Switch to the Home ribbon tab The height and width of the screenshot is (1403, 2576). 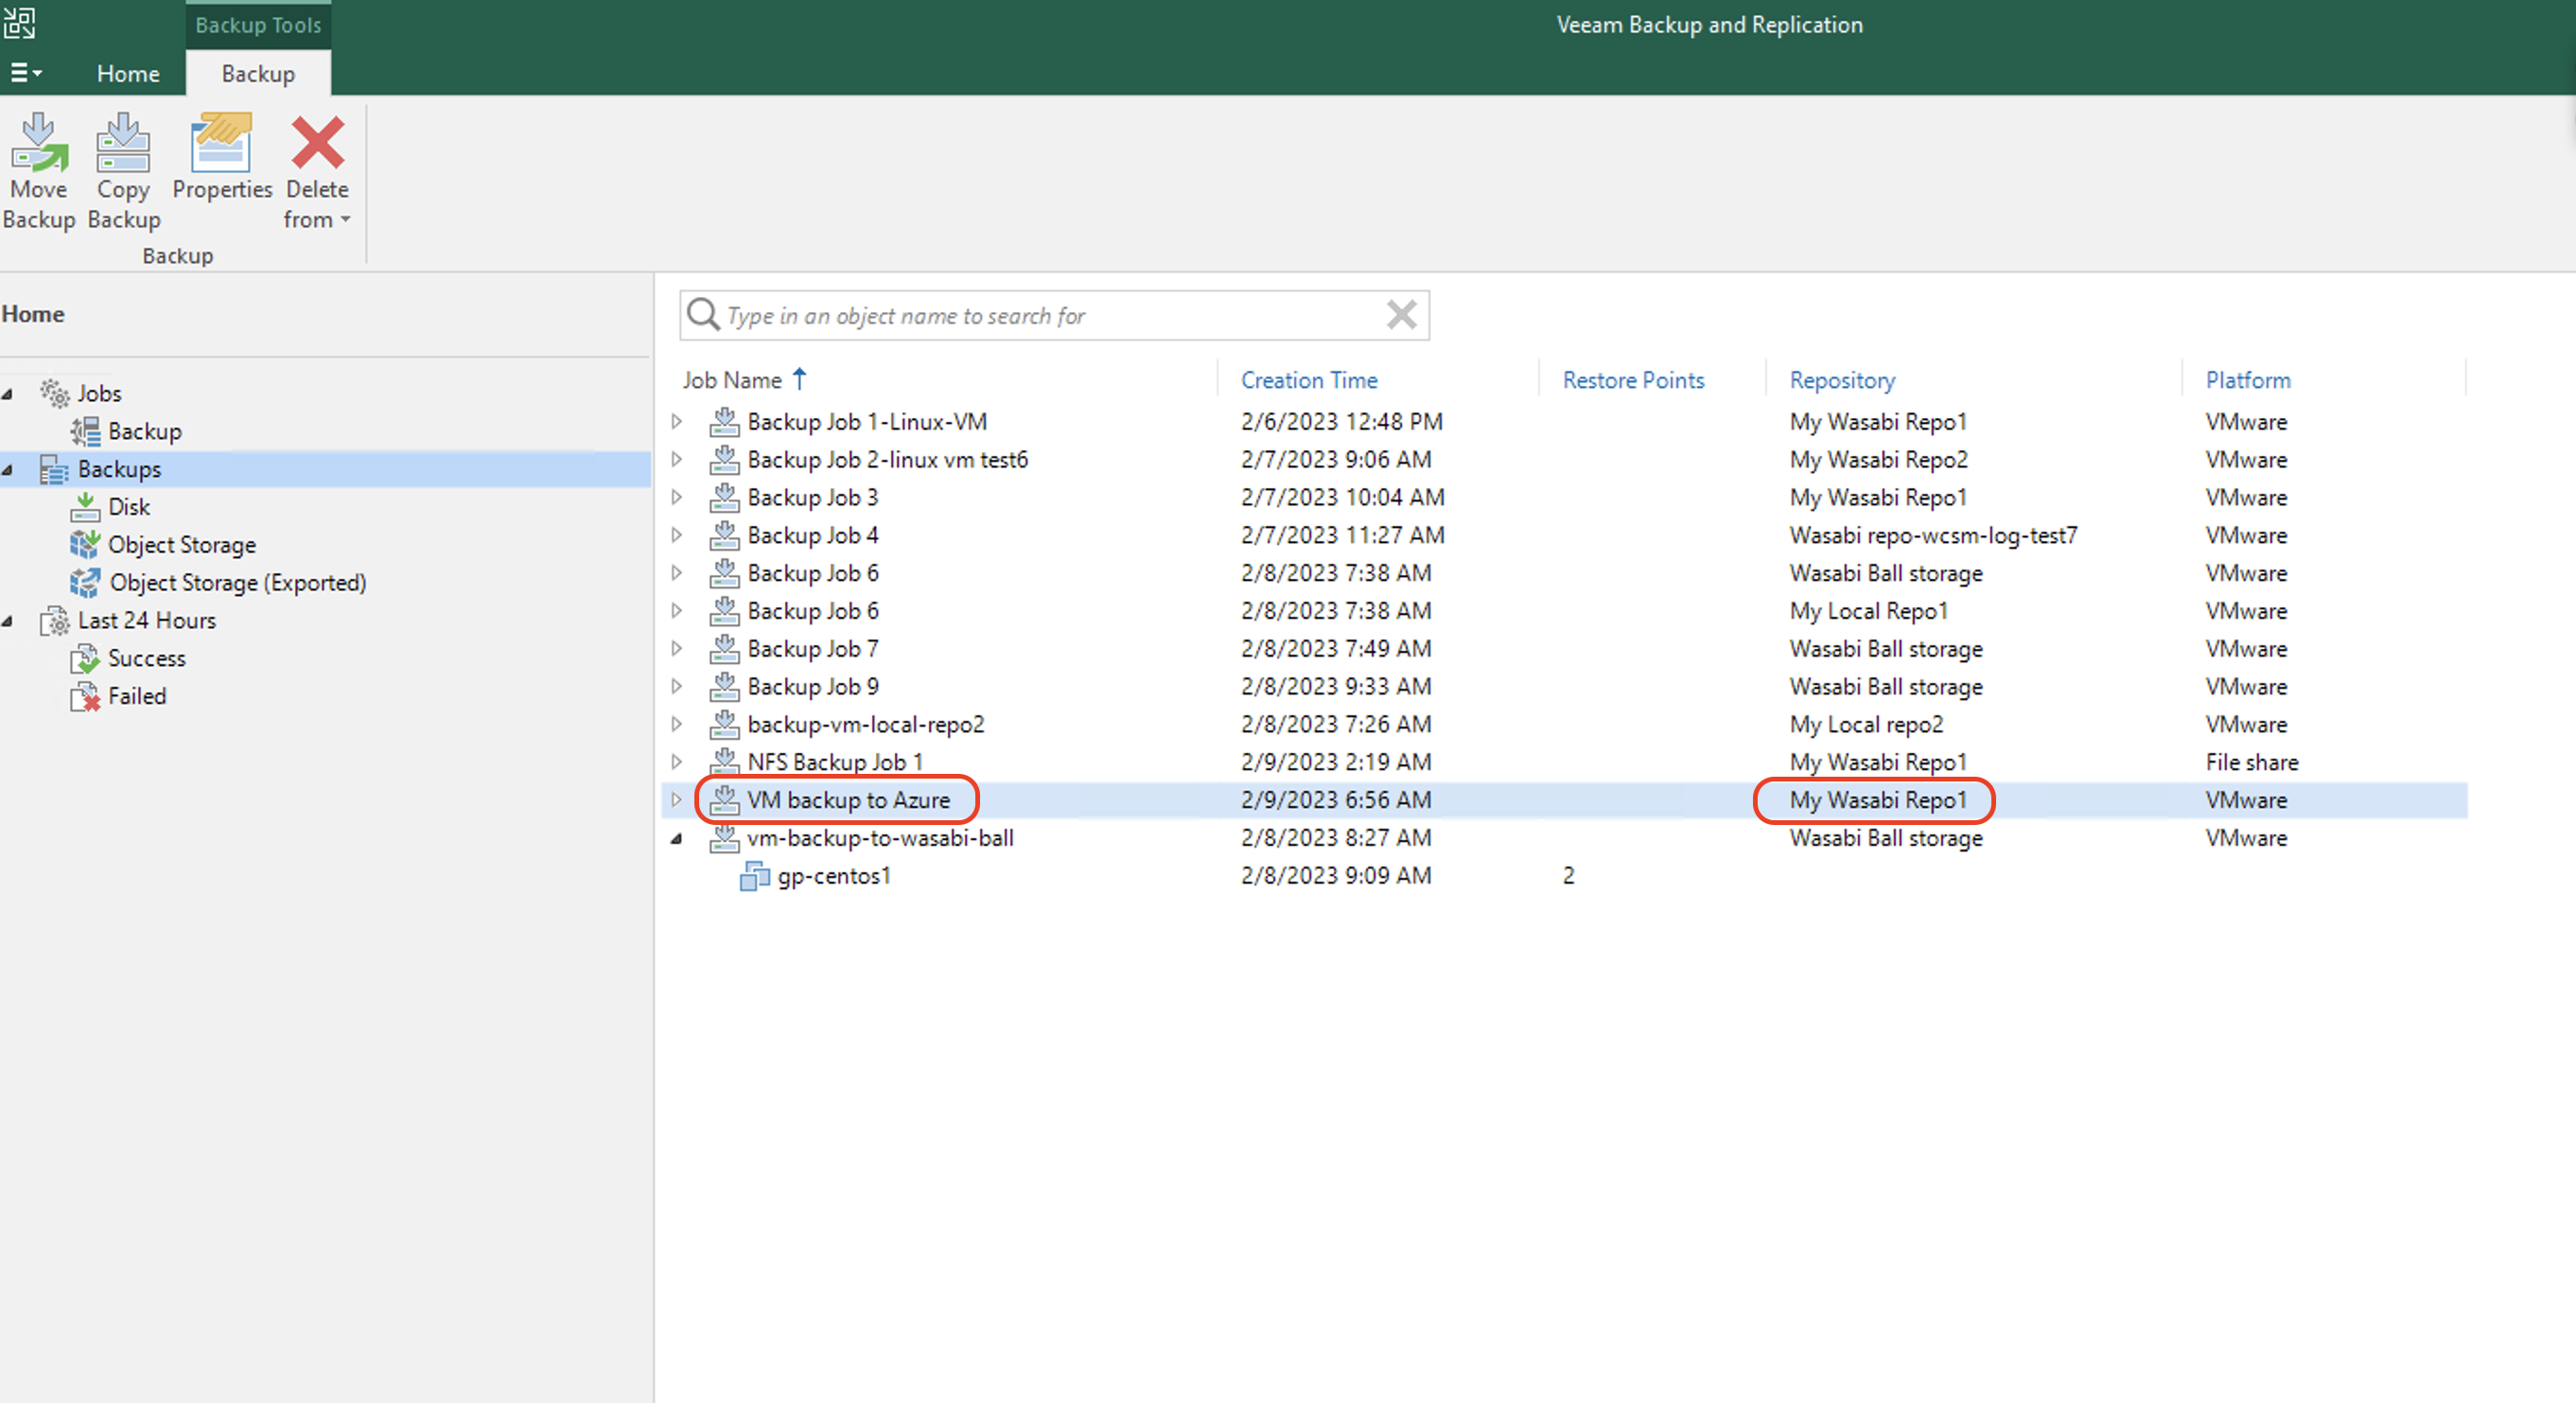(x=128, y=74)
